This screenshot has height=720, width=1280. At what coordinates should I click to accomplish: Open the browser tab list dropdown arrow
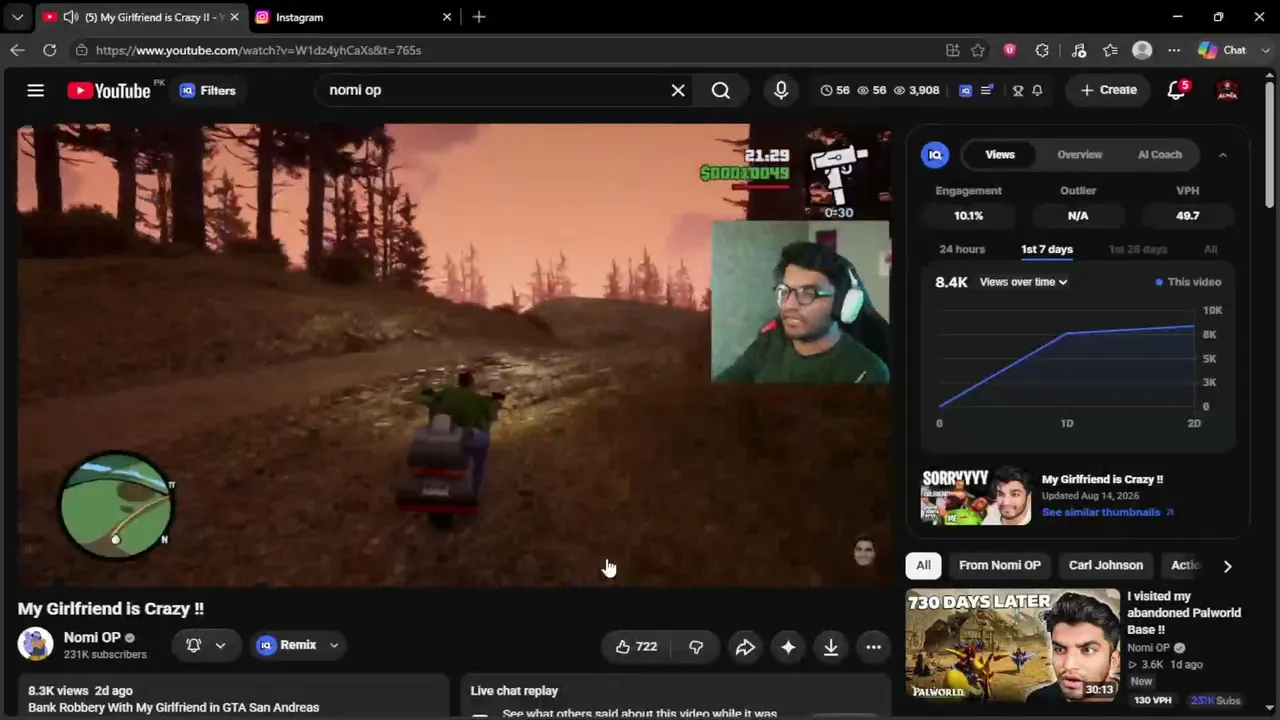coord(17,17)
